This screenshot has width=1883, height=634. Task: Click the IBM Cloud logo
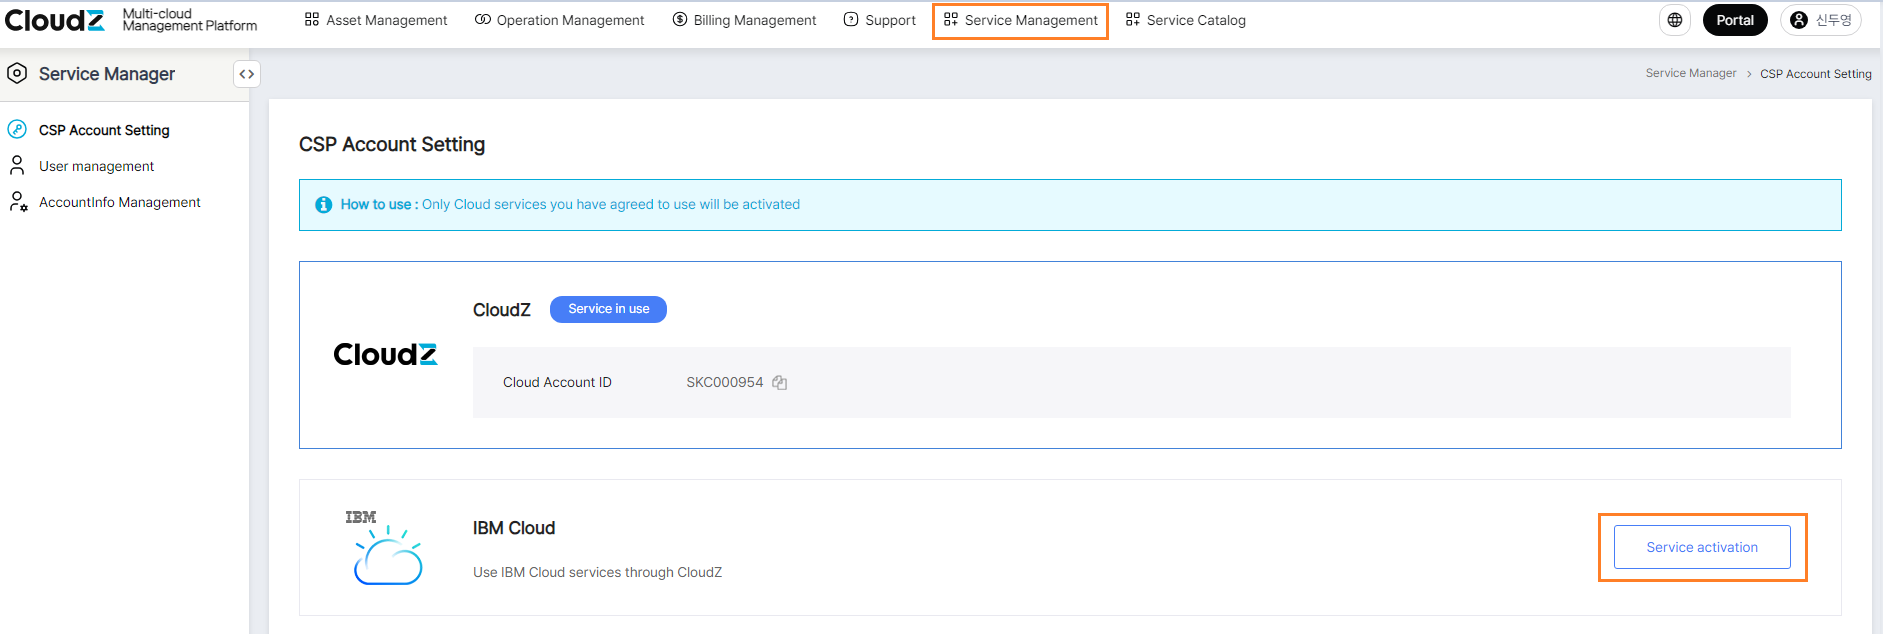tap(386, 547)
